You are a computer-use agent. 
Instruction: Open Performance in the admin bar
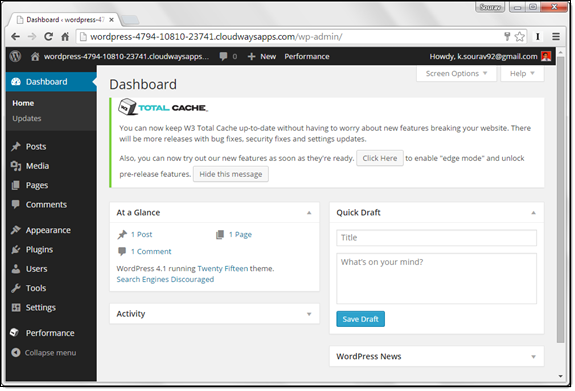tap(307, 56)
